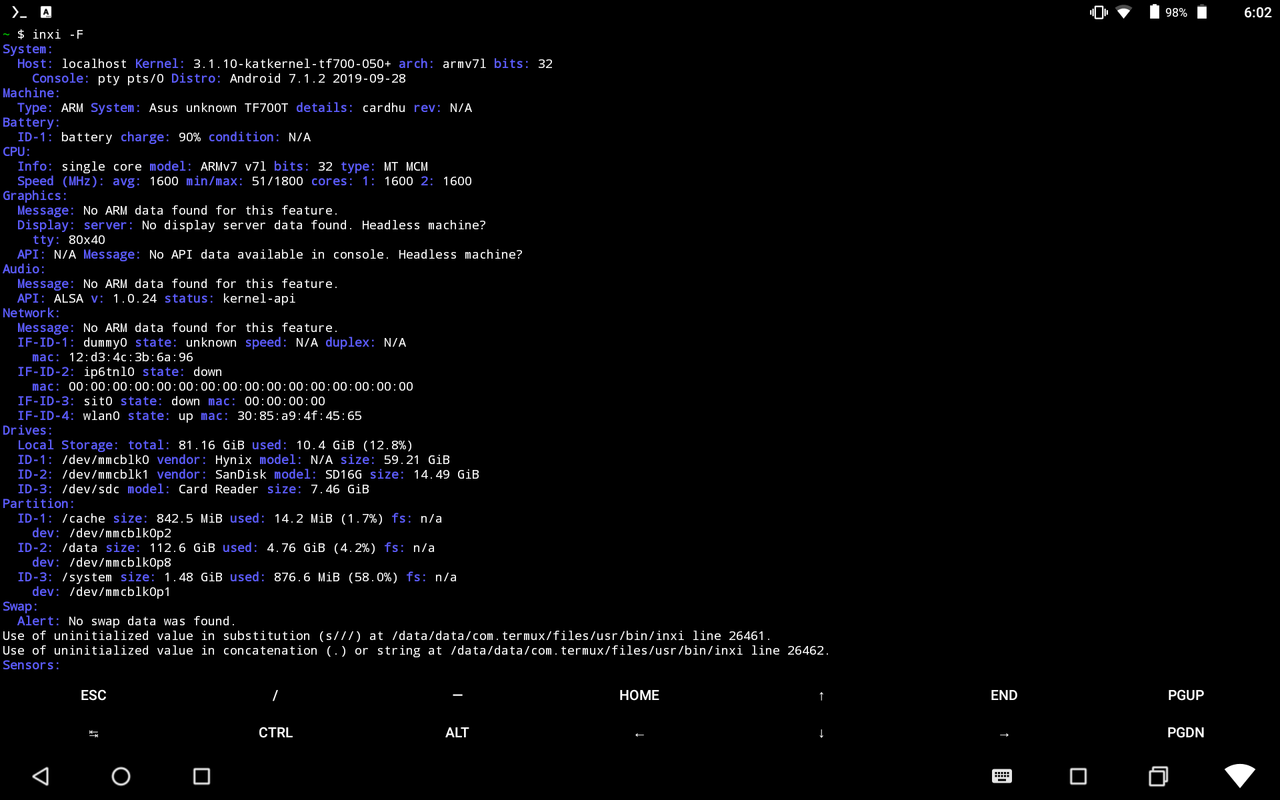Tap the PGDN extra key
1280x800 pixels.
click(x=1186, y=733)
